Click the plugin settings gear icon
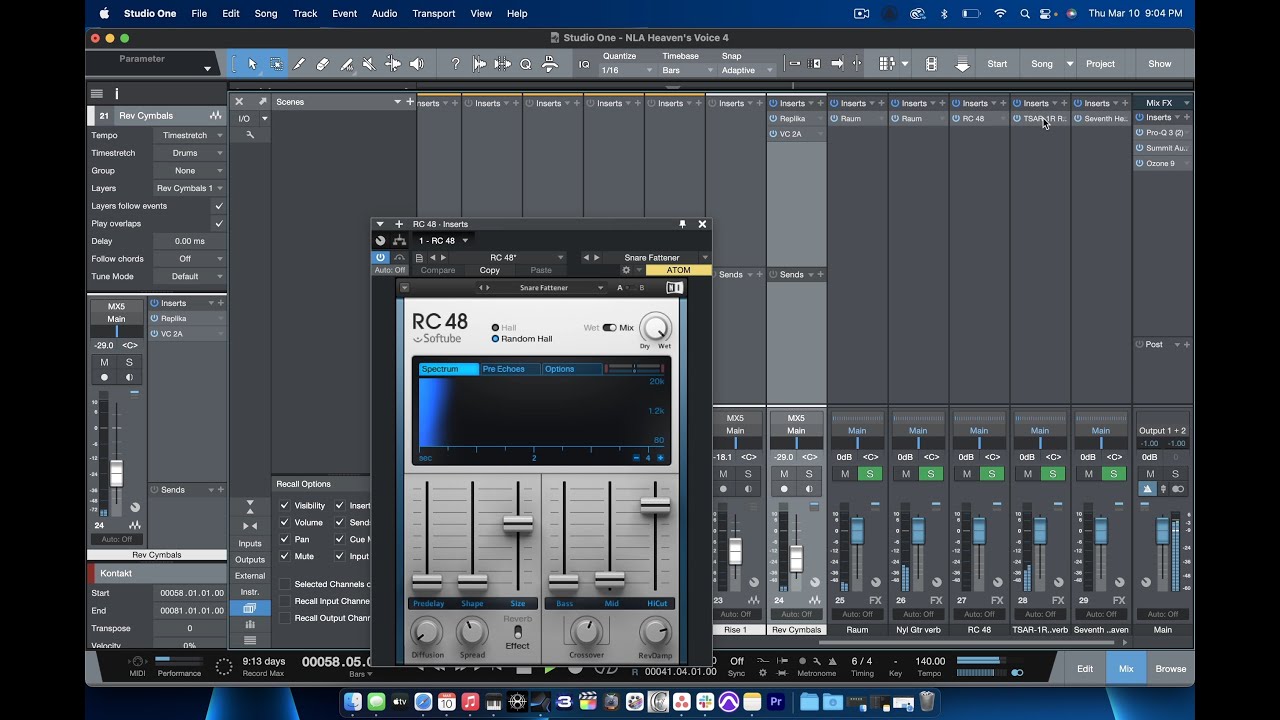 [x=626, y=270]
